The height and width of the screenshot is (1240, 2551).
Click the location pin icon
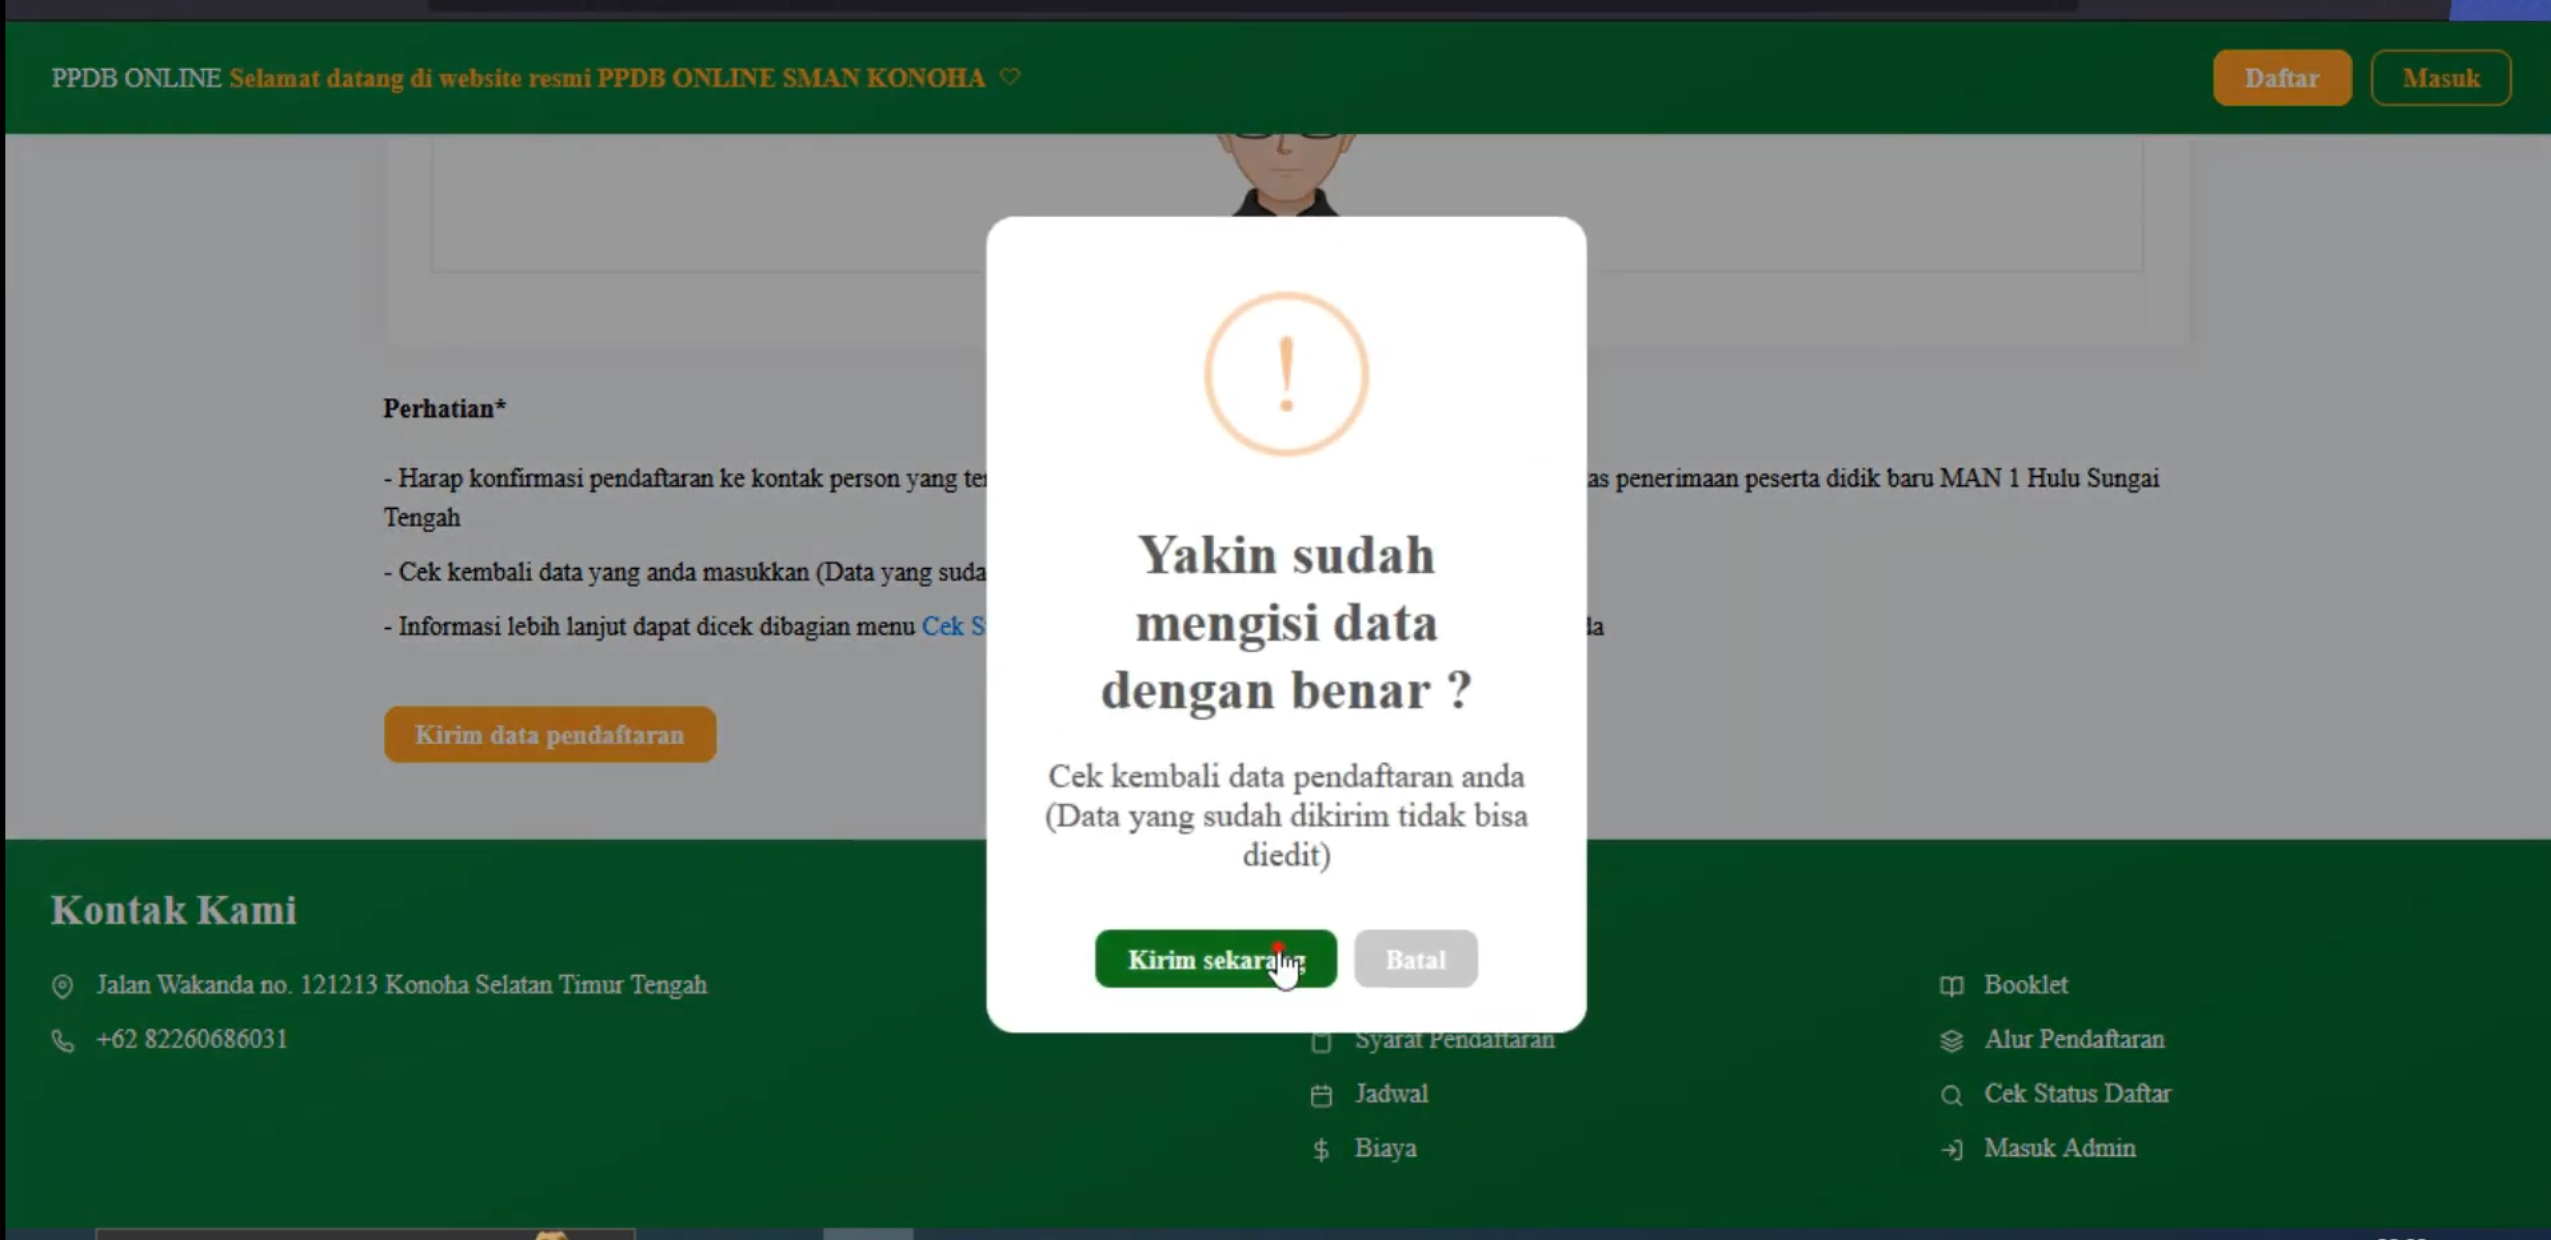pos(62,986)
